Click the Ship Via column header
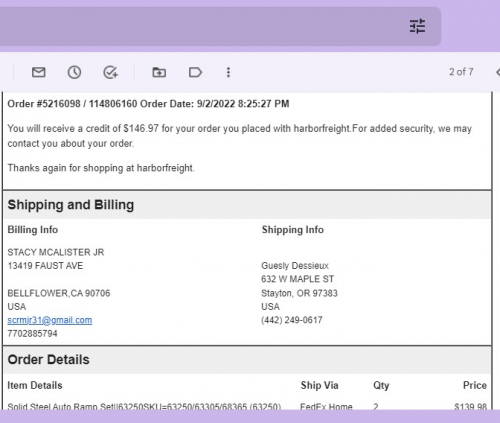500x423 pixels. (319, 385)
